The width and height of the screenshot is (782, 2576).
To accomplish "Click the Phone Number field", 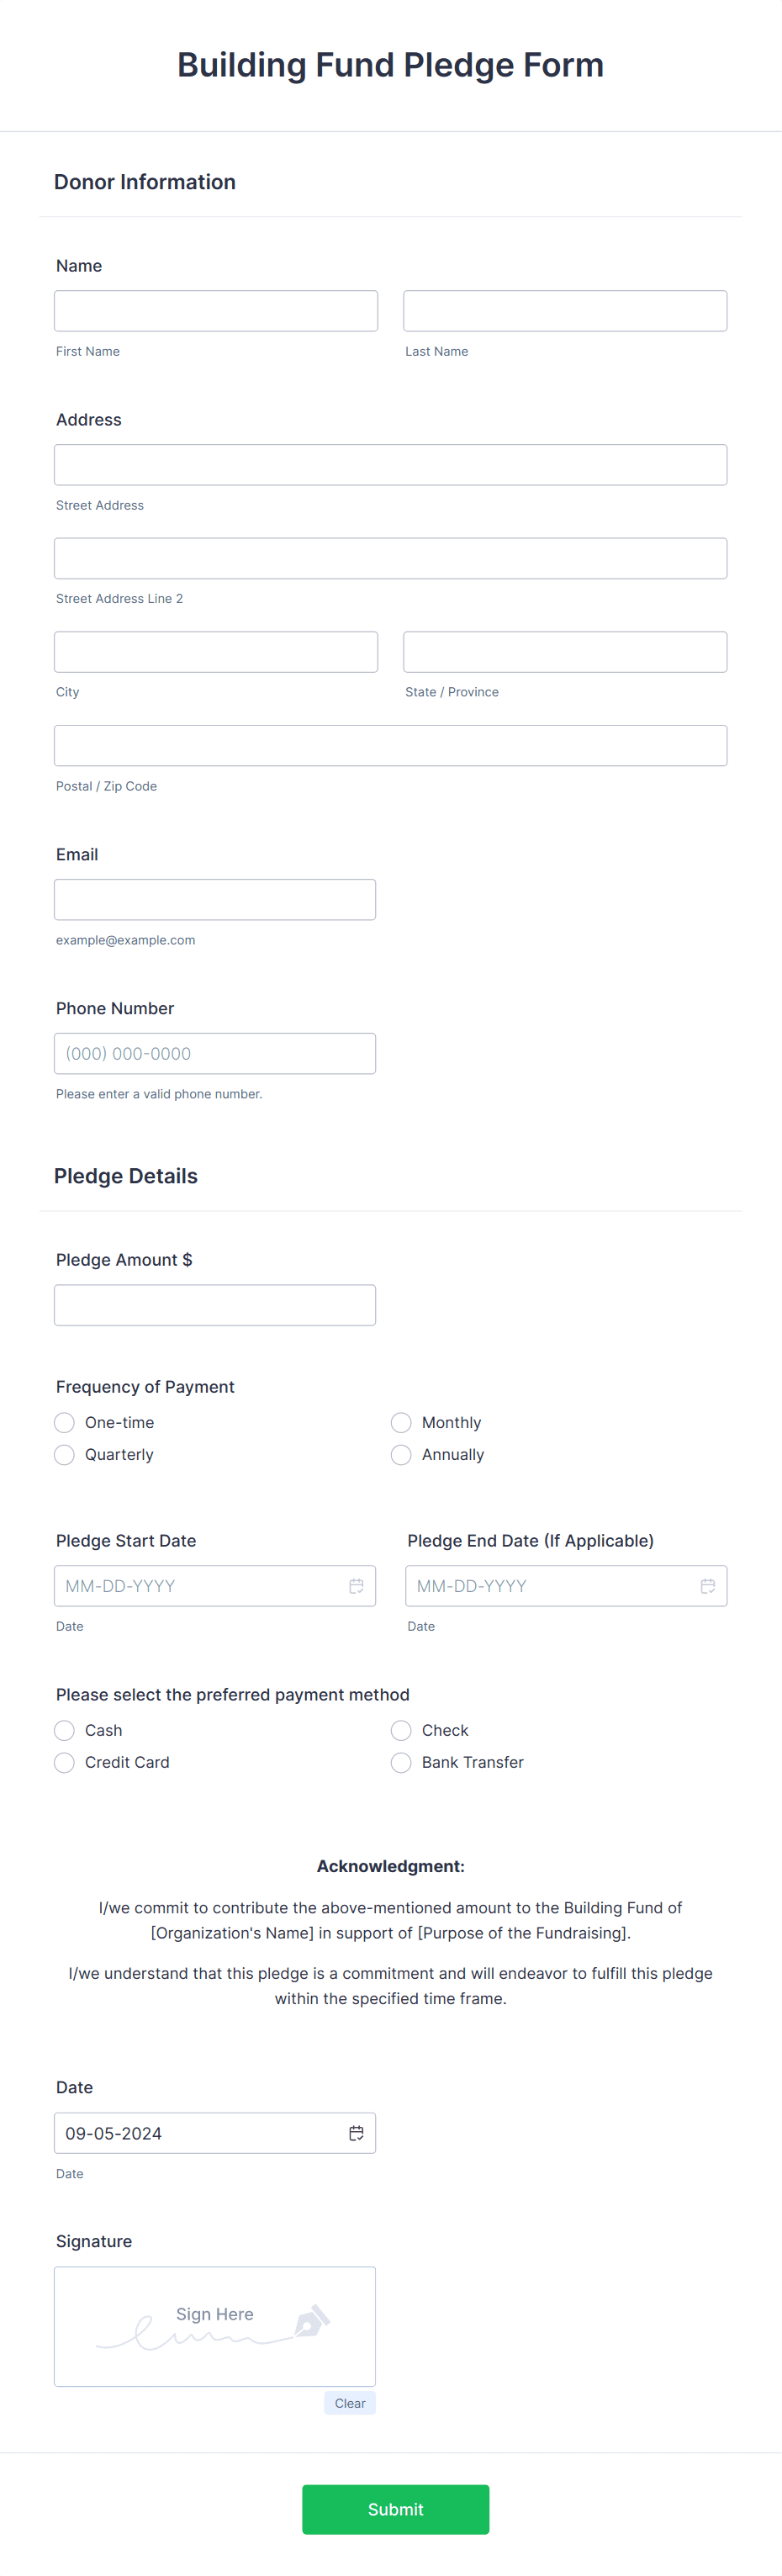I will [215, 1053].
